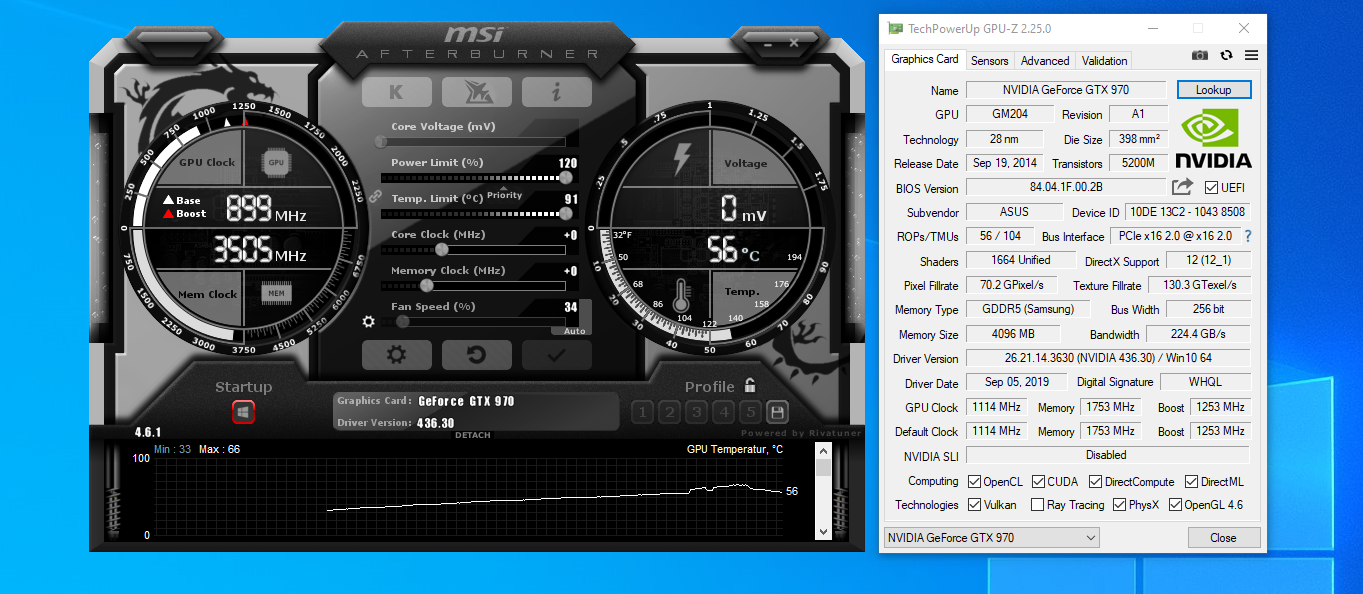Screen dimensions: 1363x594
Task: Toggle the link icon between power and temp limit
Action: [x=375, y=197]
